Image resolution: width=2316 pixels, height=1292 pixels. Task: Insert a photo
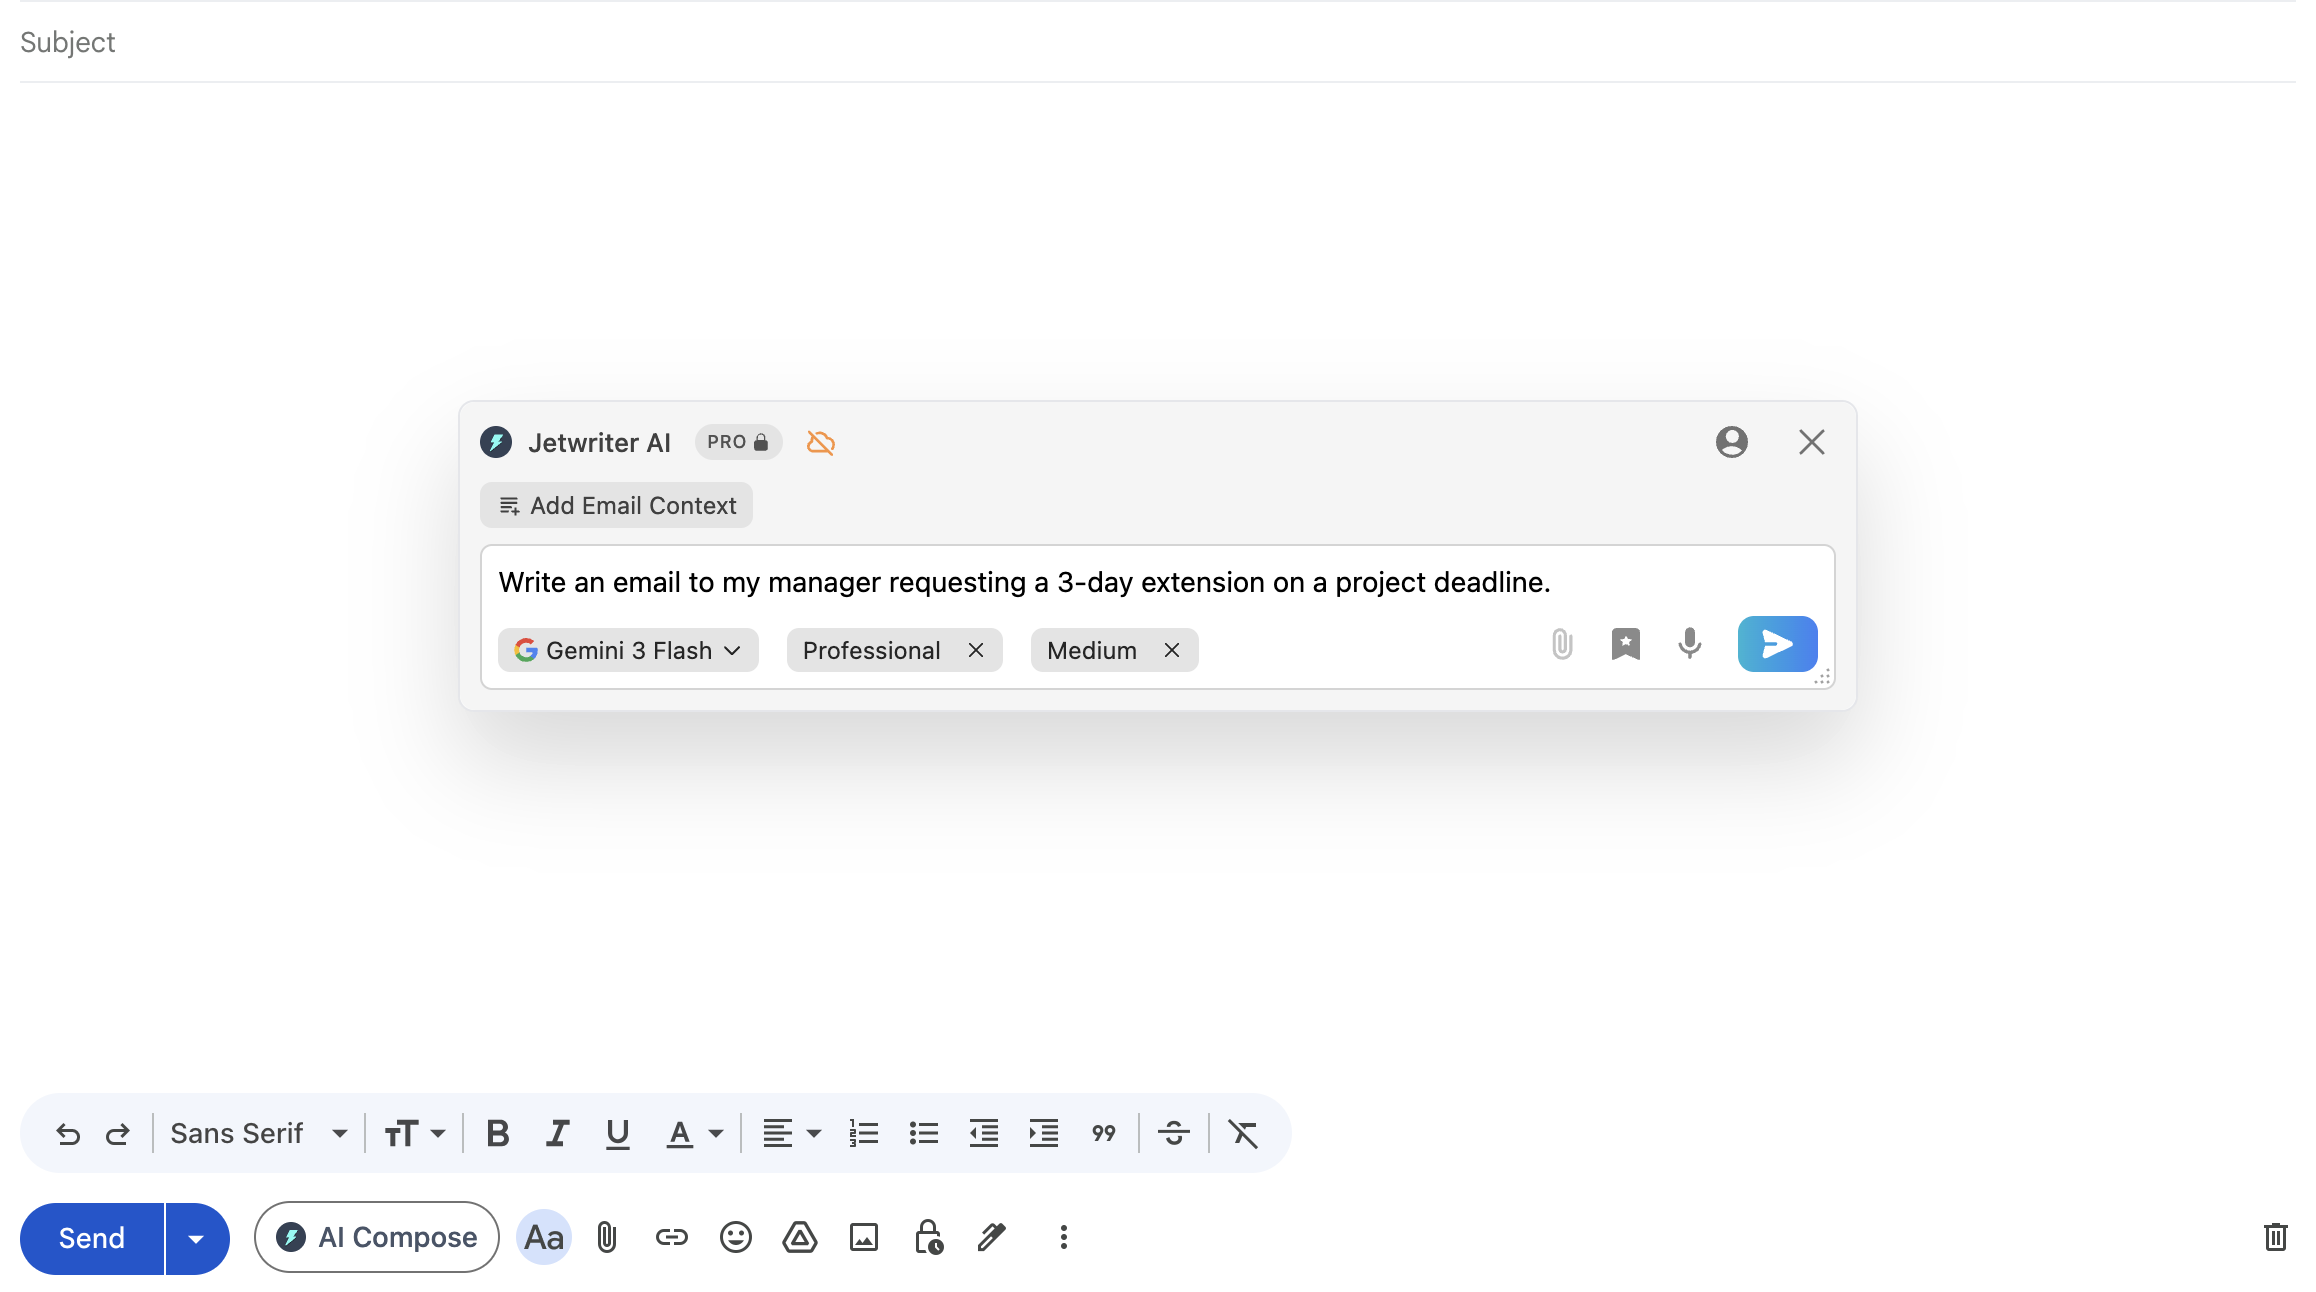(864, 1238)
